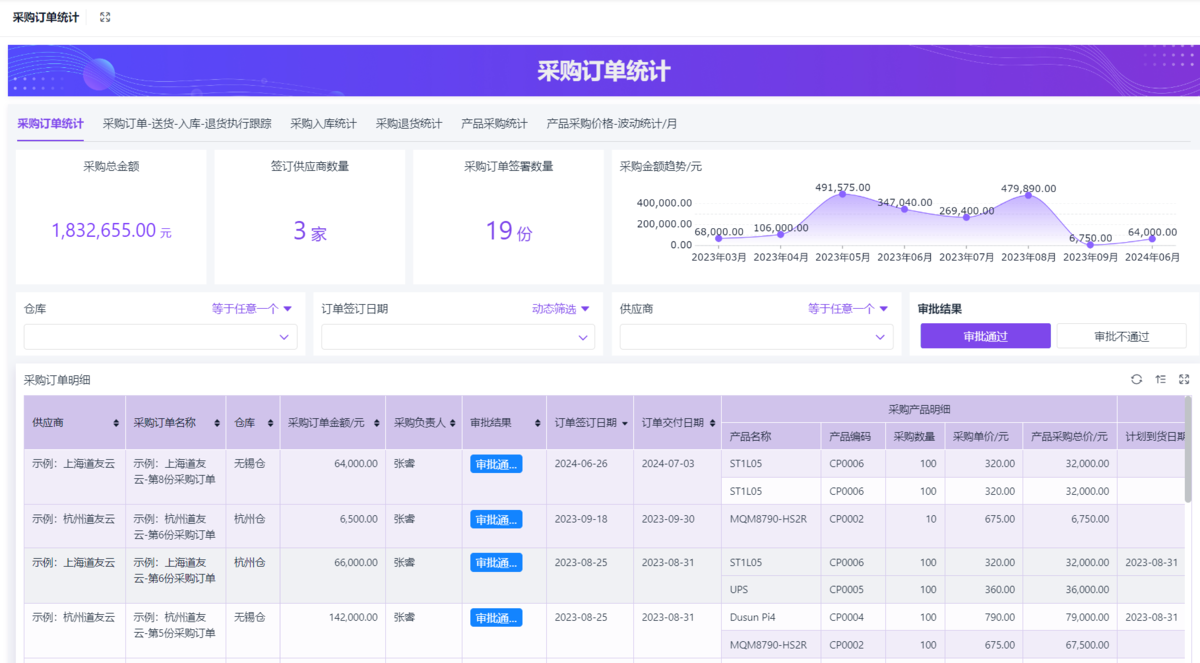
Task: Sort by 采购订单金额/元 column arrows
Action: (377, 423)
